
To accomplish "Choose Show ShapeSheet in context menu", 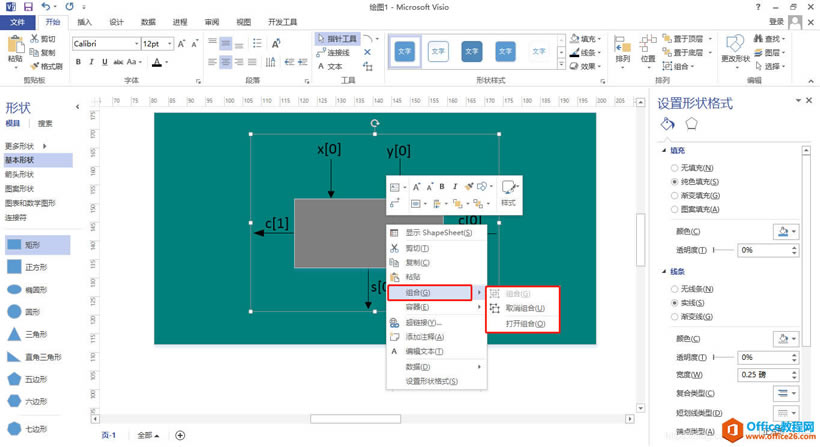I will coord(437,233).
